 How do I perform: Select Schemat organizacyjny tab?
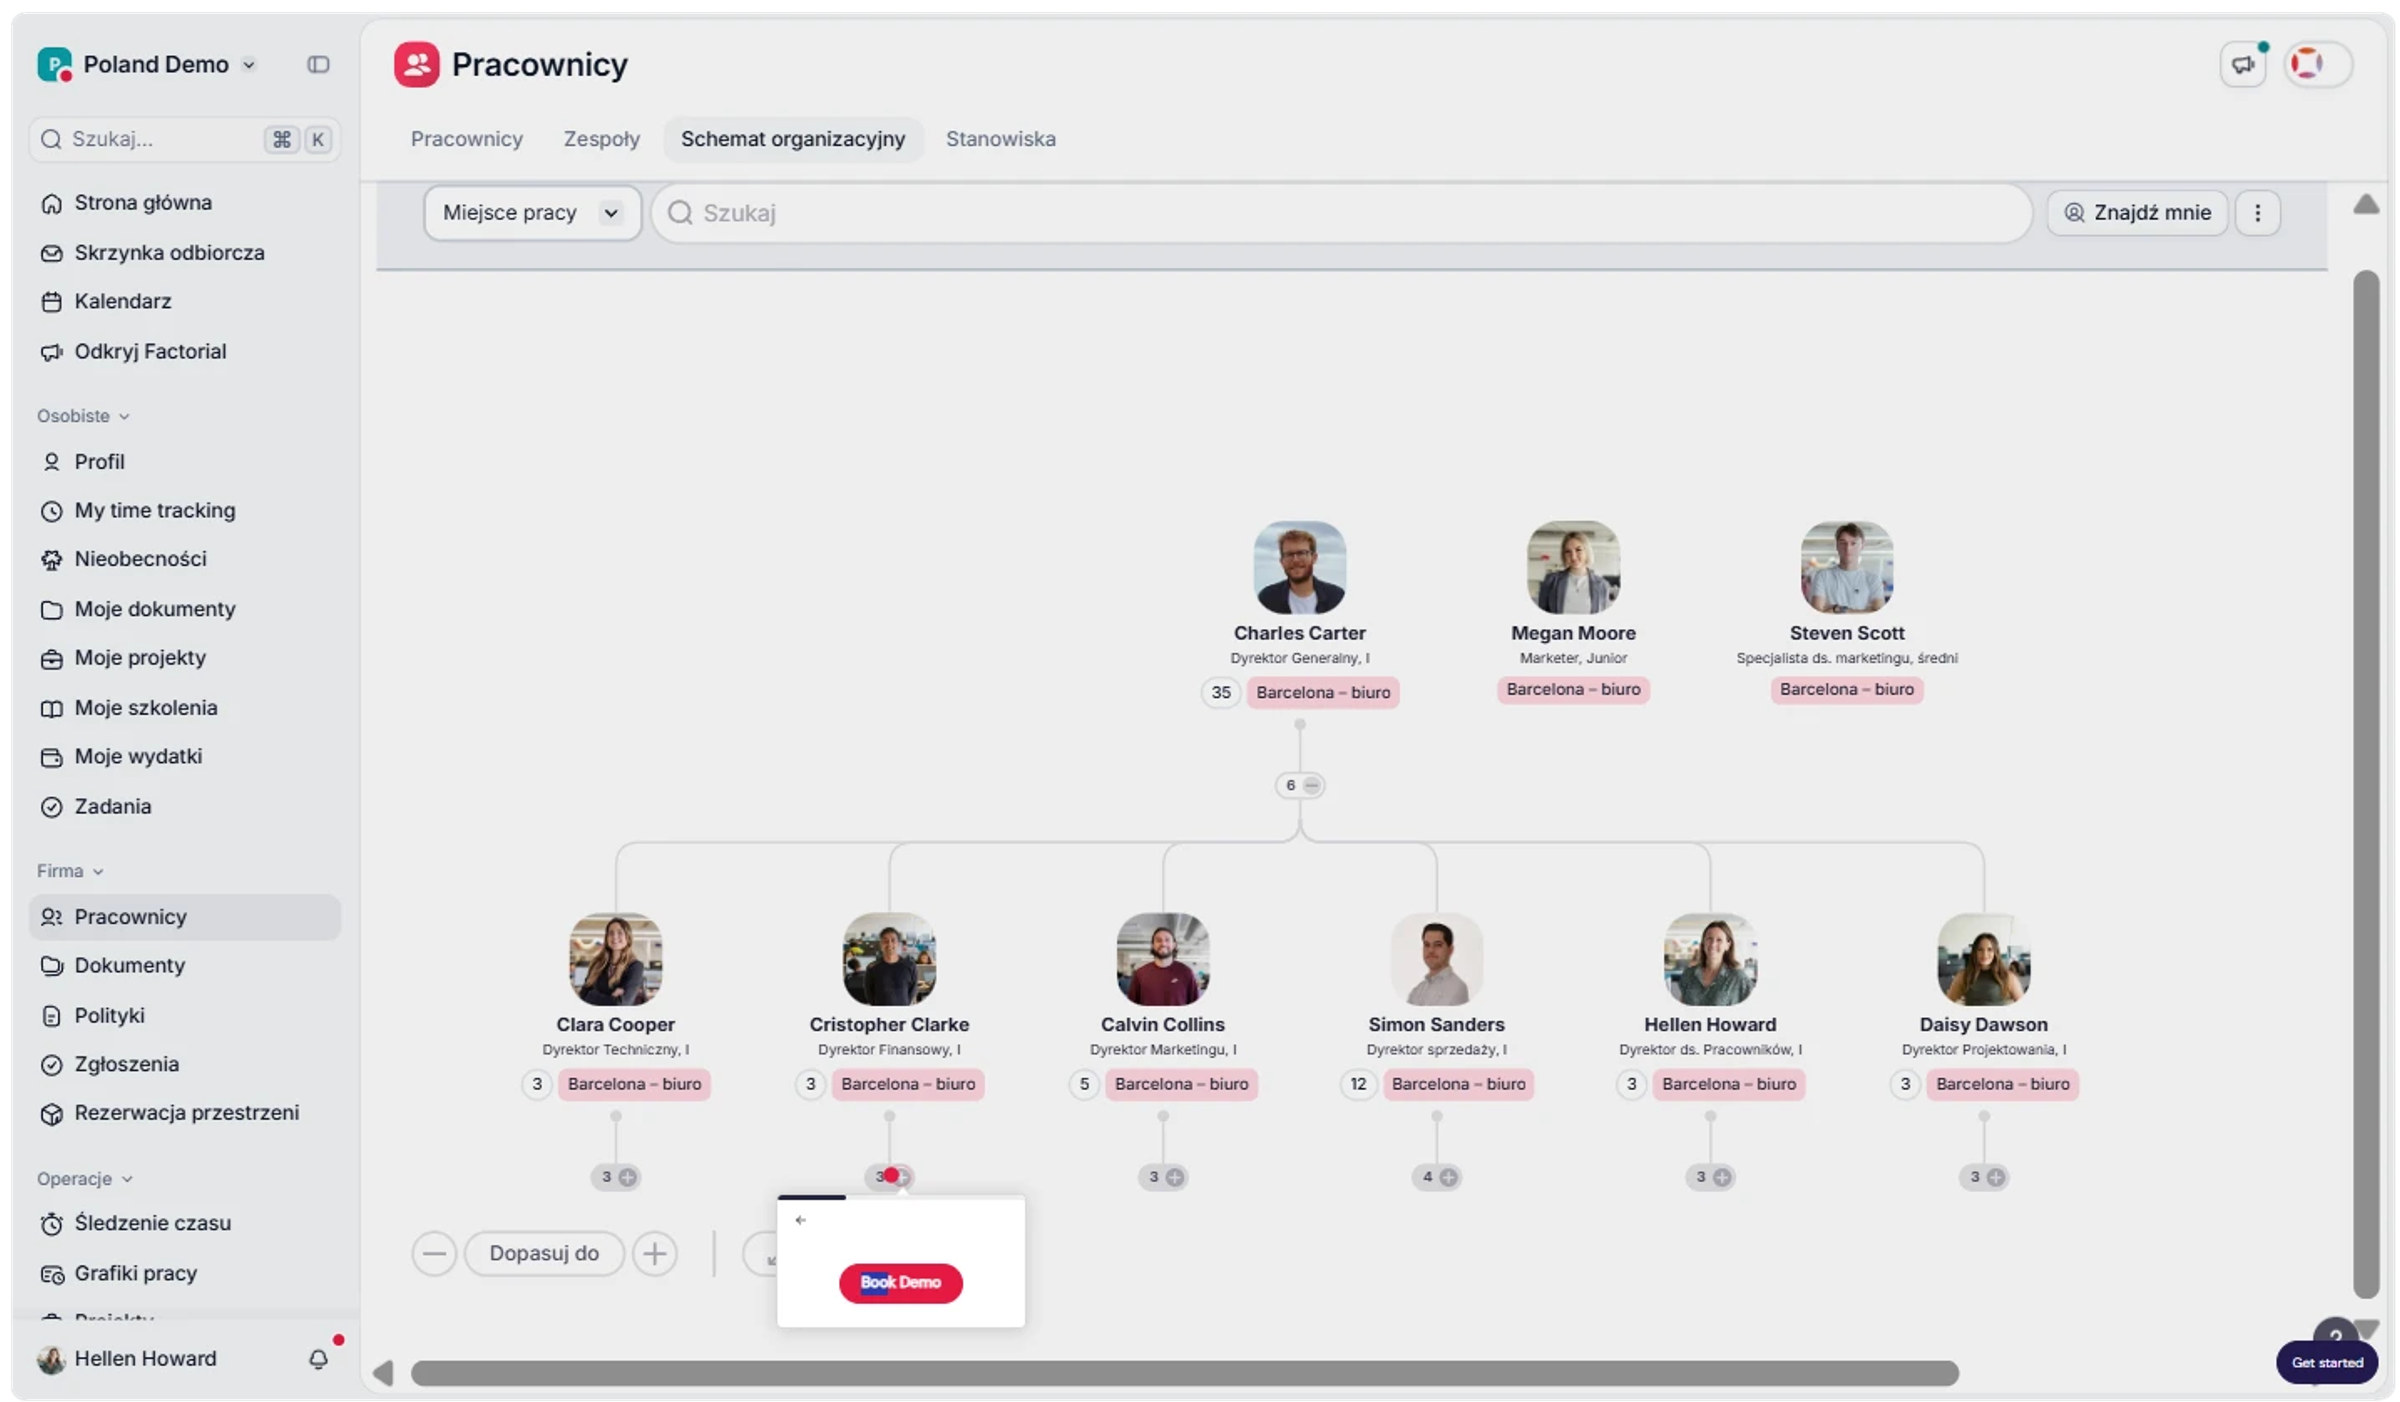coord(793,139)
